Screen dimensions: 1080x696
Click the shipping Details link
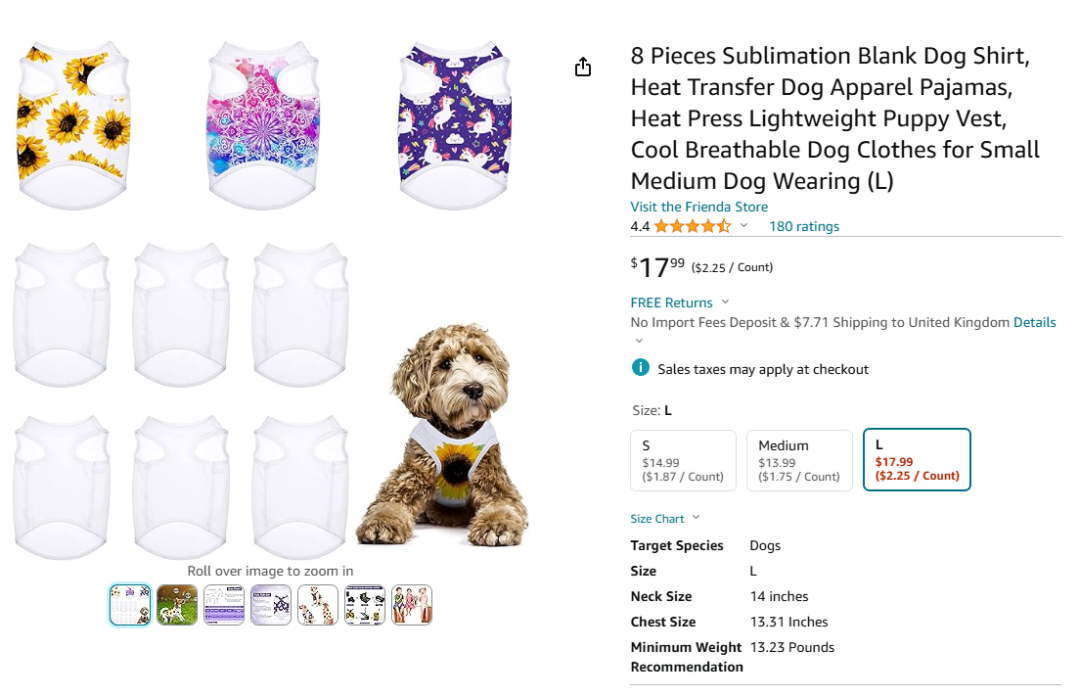click(1034, 322)
